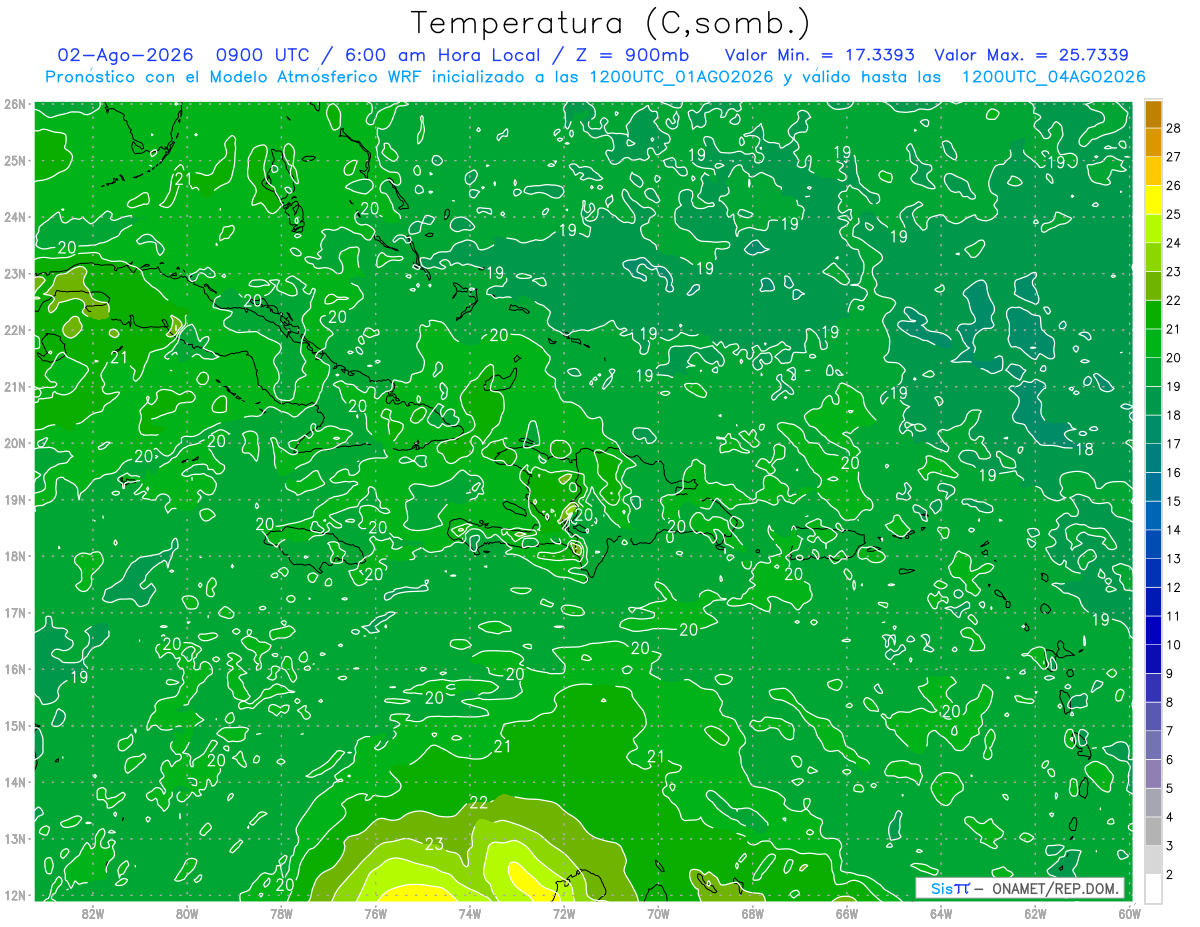Click the colorbar scale value '24'
The width and height of the screenshot is (1200, 927).
[x=1174, y=243]
